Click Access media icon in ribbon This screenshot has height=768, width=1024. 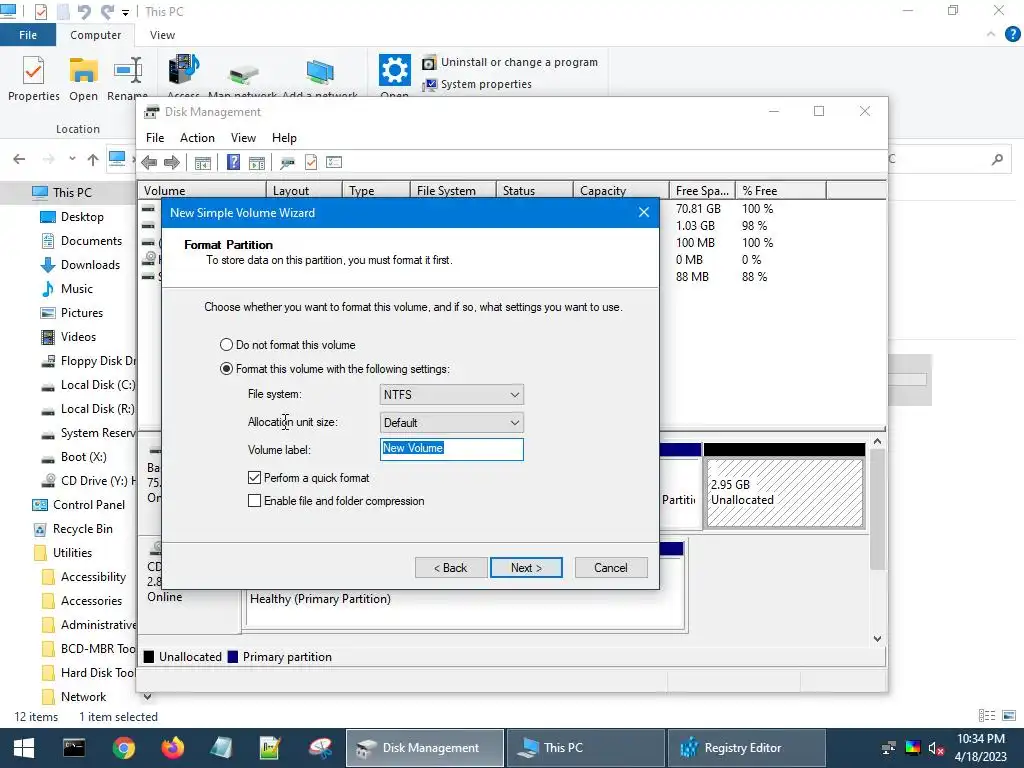pyautogui.click(x=184, y=70)
